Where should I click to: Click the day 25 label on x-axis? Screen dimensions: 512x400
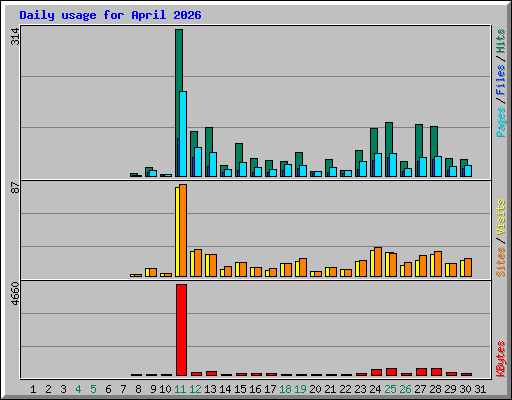[x=390, y=389]
